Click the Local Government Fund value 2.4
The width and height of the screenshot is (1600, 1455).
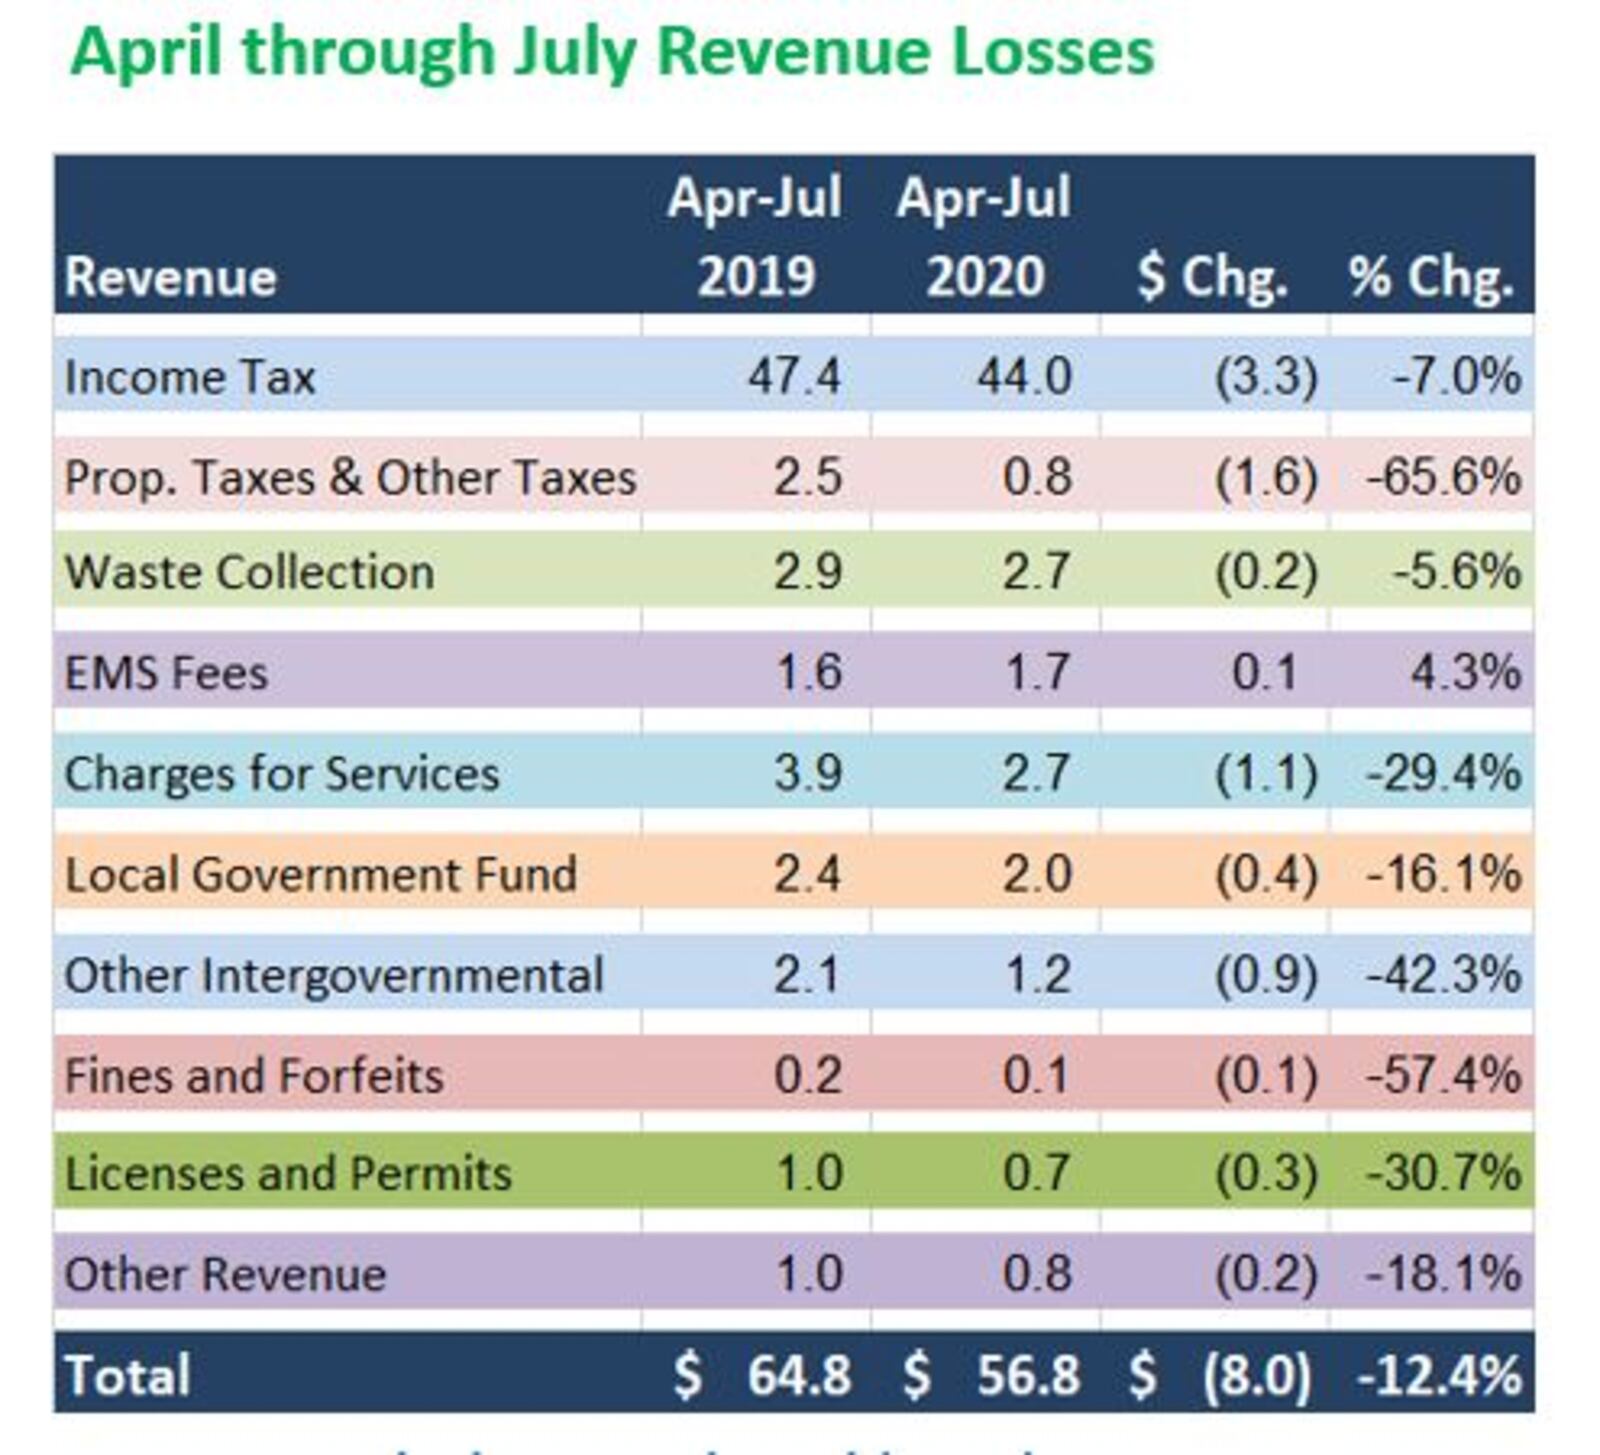[x=808, y=874]
